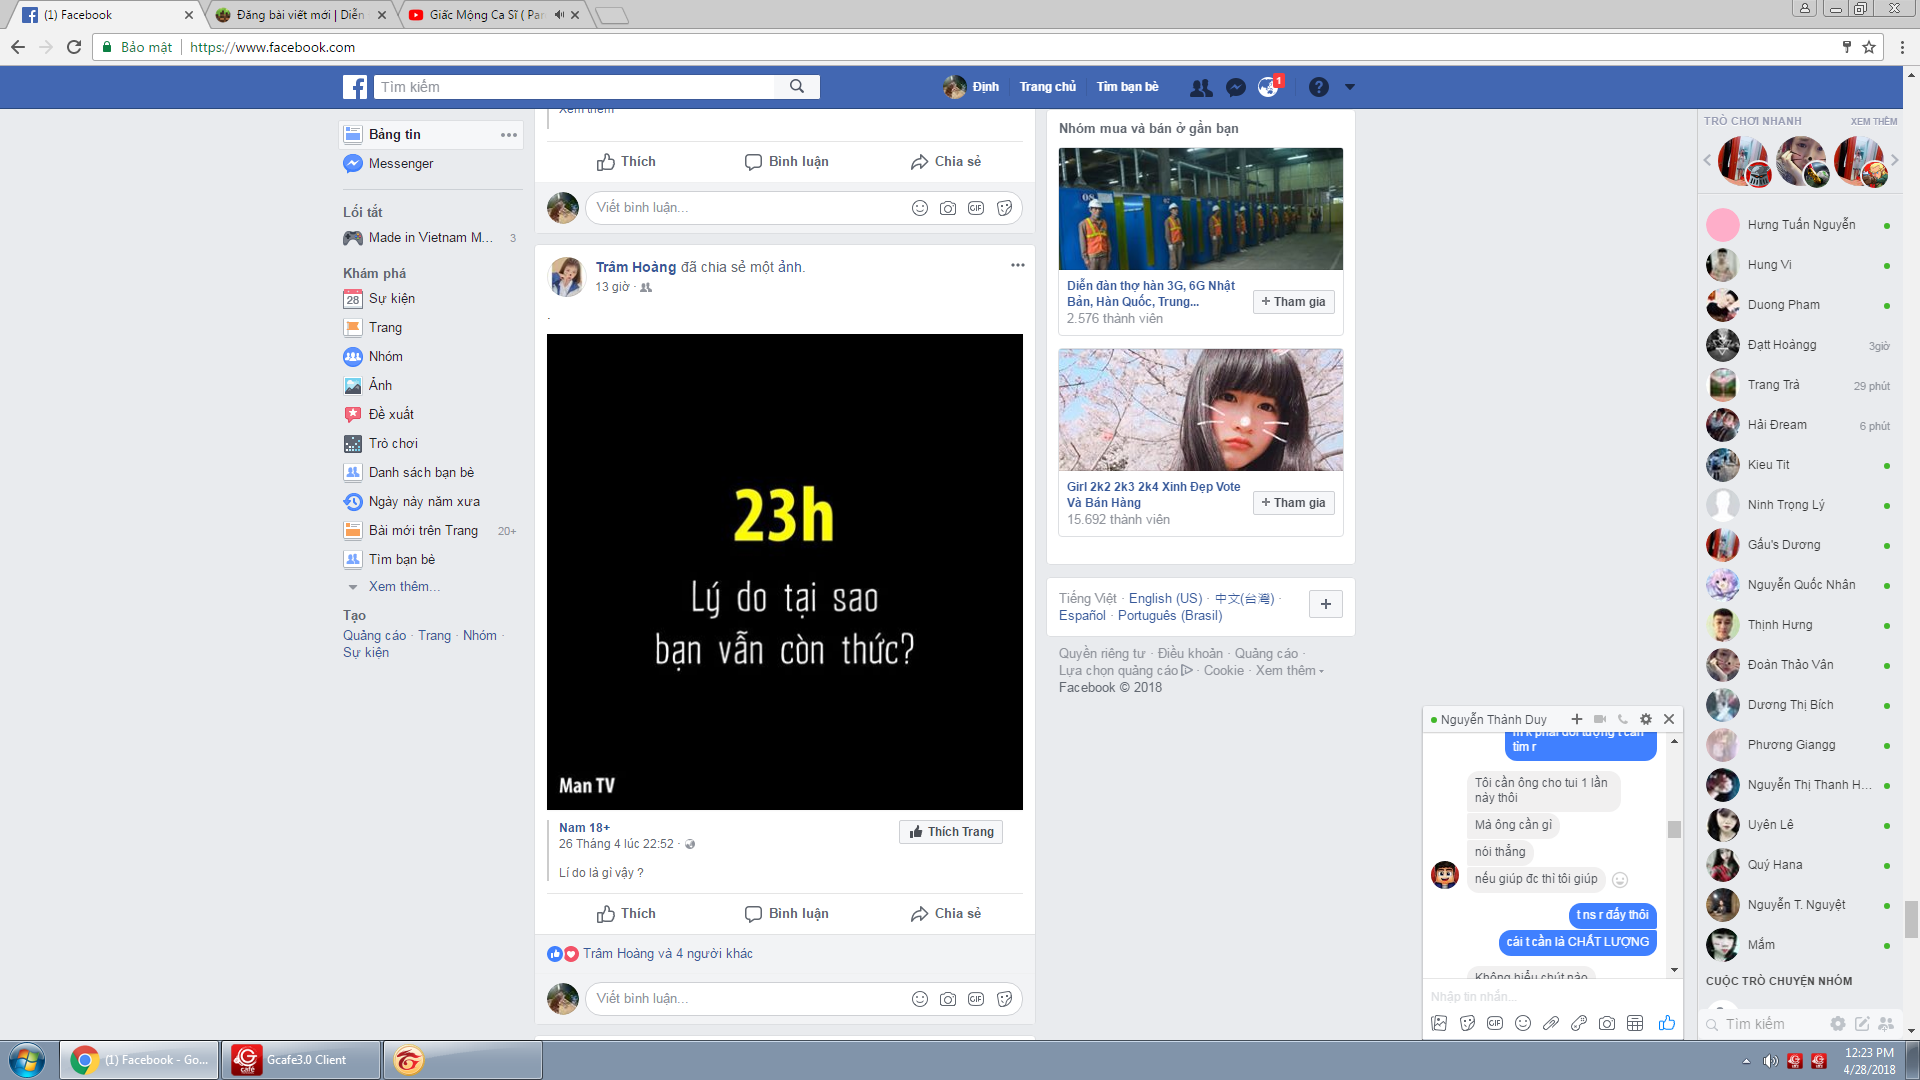1920x1080 pixels.
Task: Click the help question mark icon
Action: (1319, 87)
